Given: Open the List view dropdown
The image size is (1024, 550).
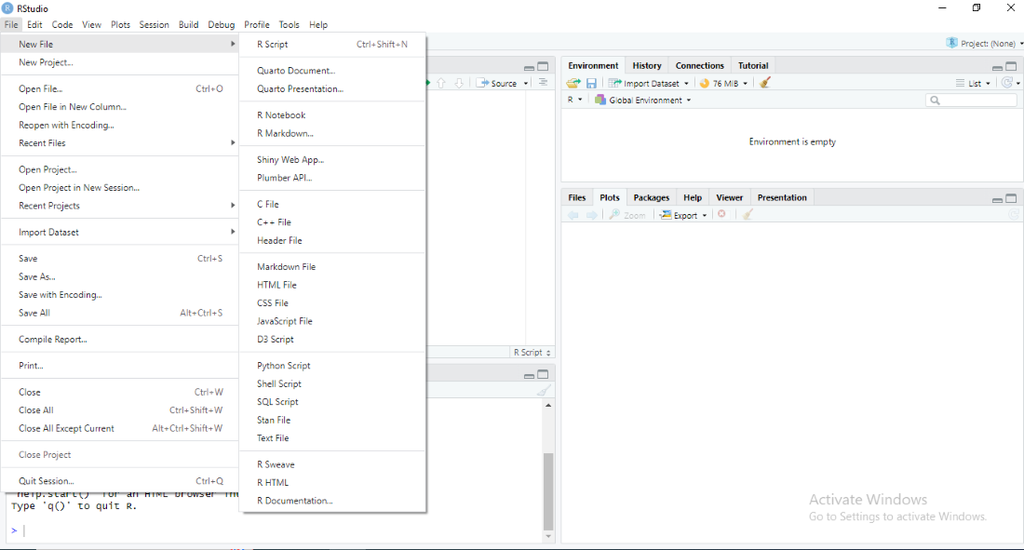Looking at the screenshot, I should coord(973,83).
